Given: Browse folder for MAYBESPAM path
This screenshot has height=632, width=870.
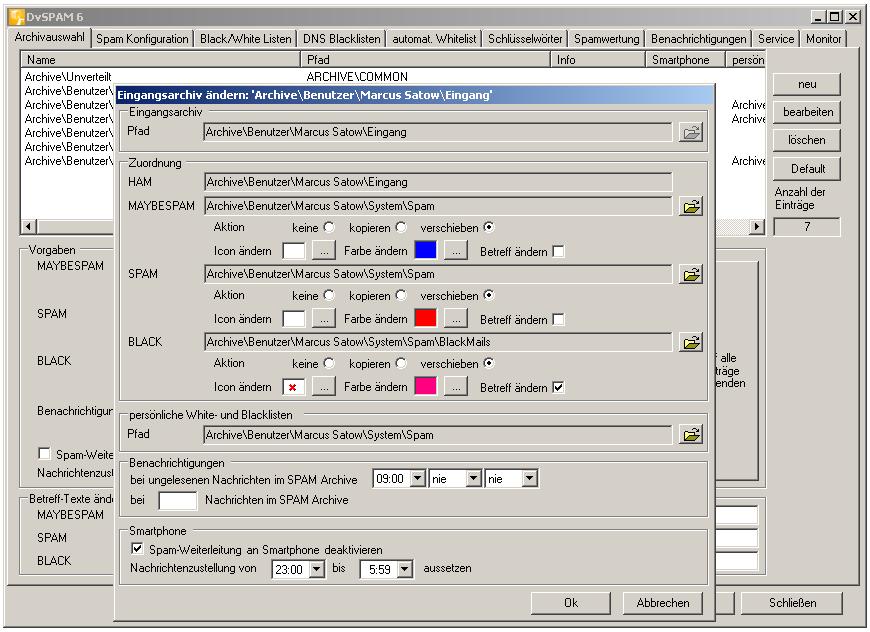Looking at the screenshot, I should [x=691, y=206].
